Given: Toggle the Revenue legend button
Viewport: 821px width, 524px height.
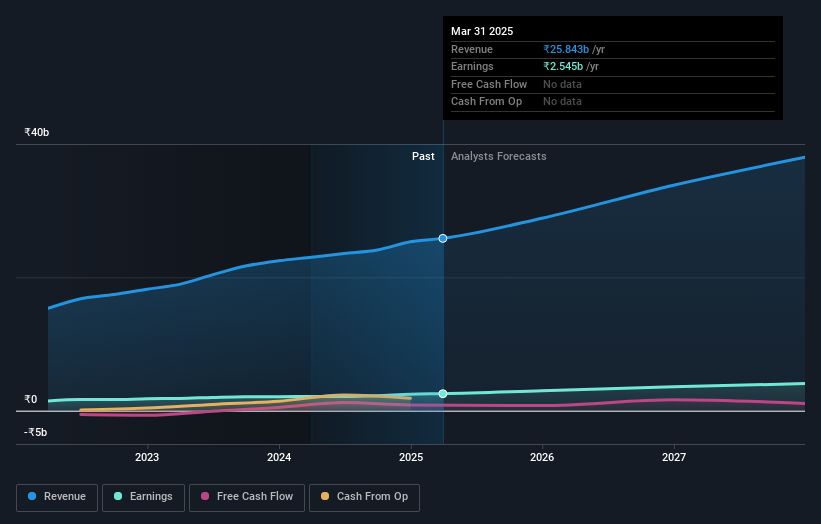Looking at the screenshot, I should click(57, 497).
